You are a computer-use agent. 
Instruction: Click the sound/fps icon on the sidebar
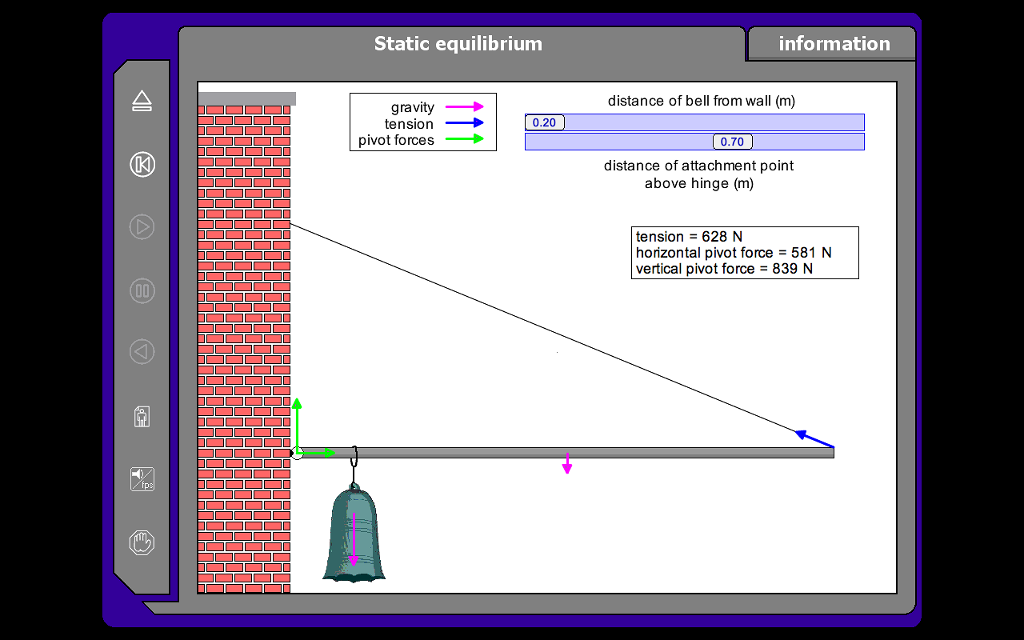pyautogui.click(x=141, y=478)
